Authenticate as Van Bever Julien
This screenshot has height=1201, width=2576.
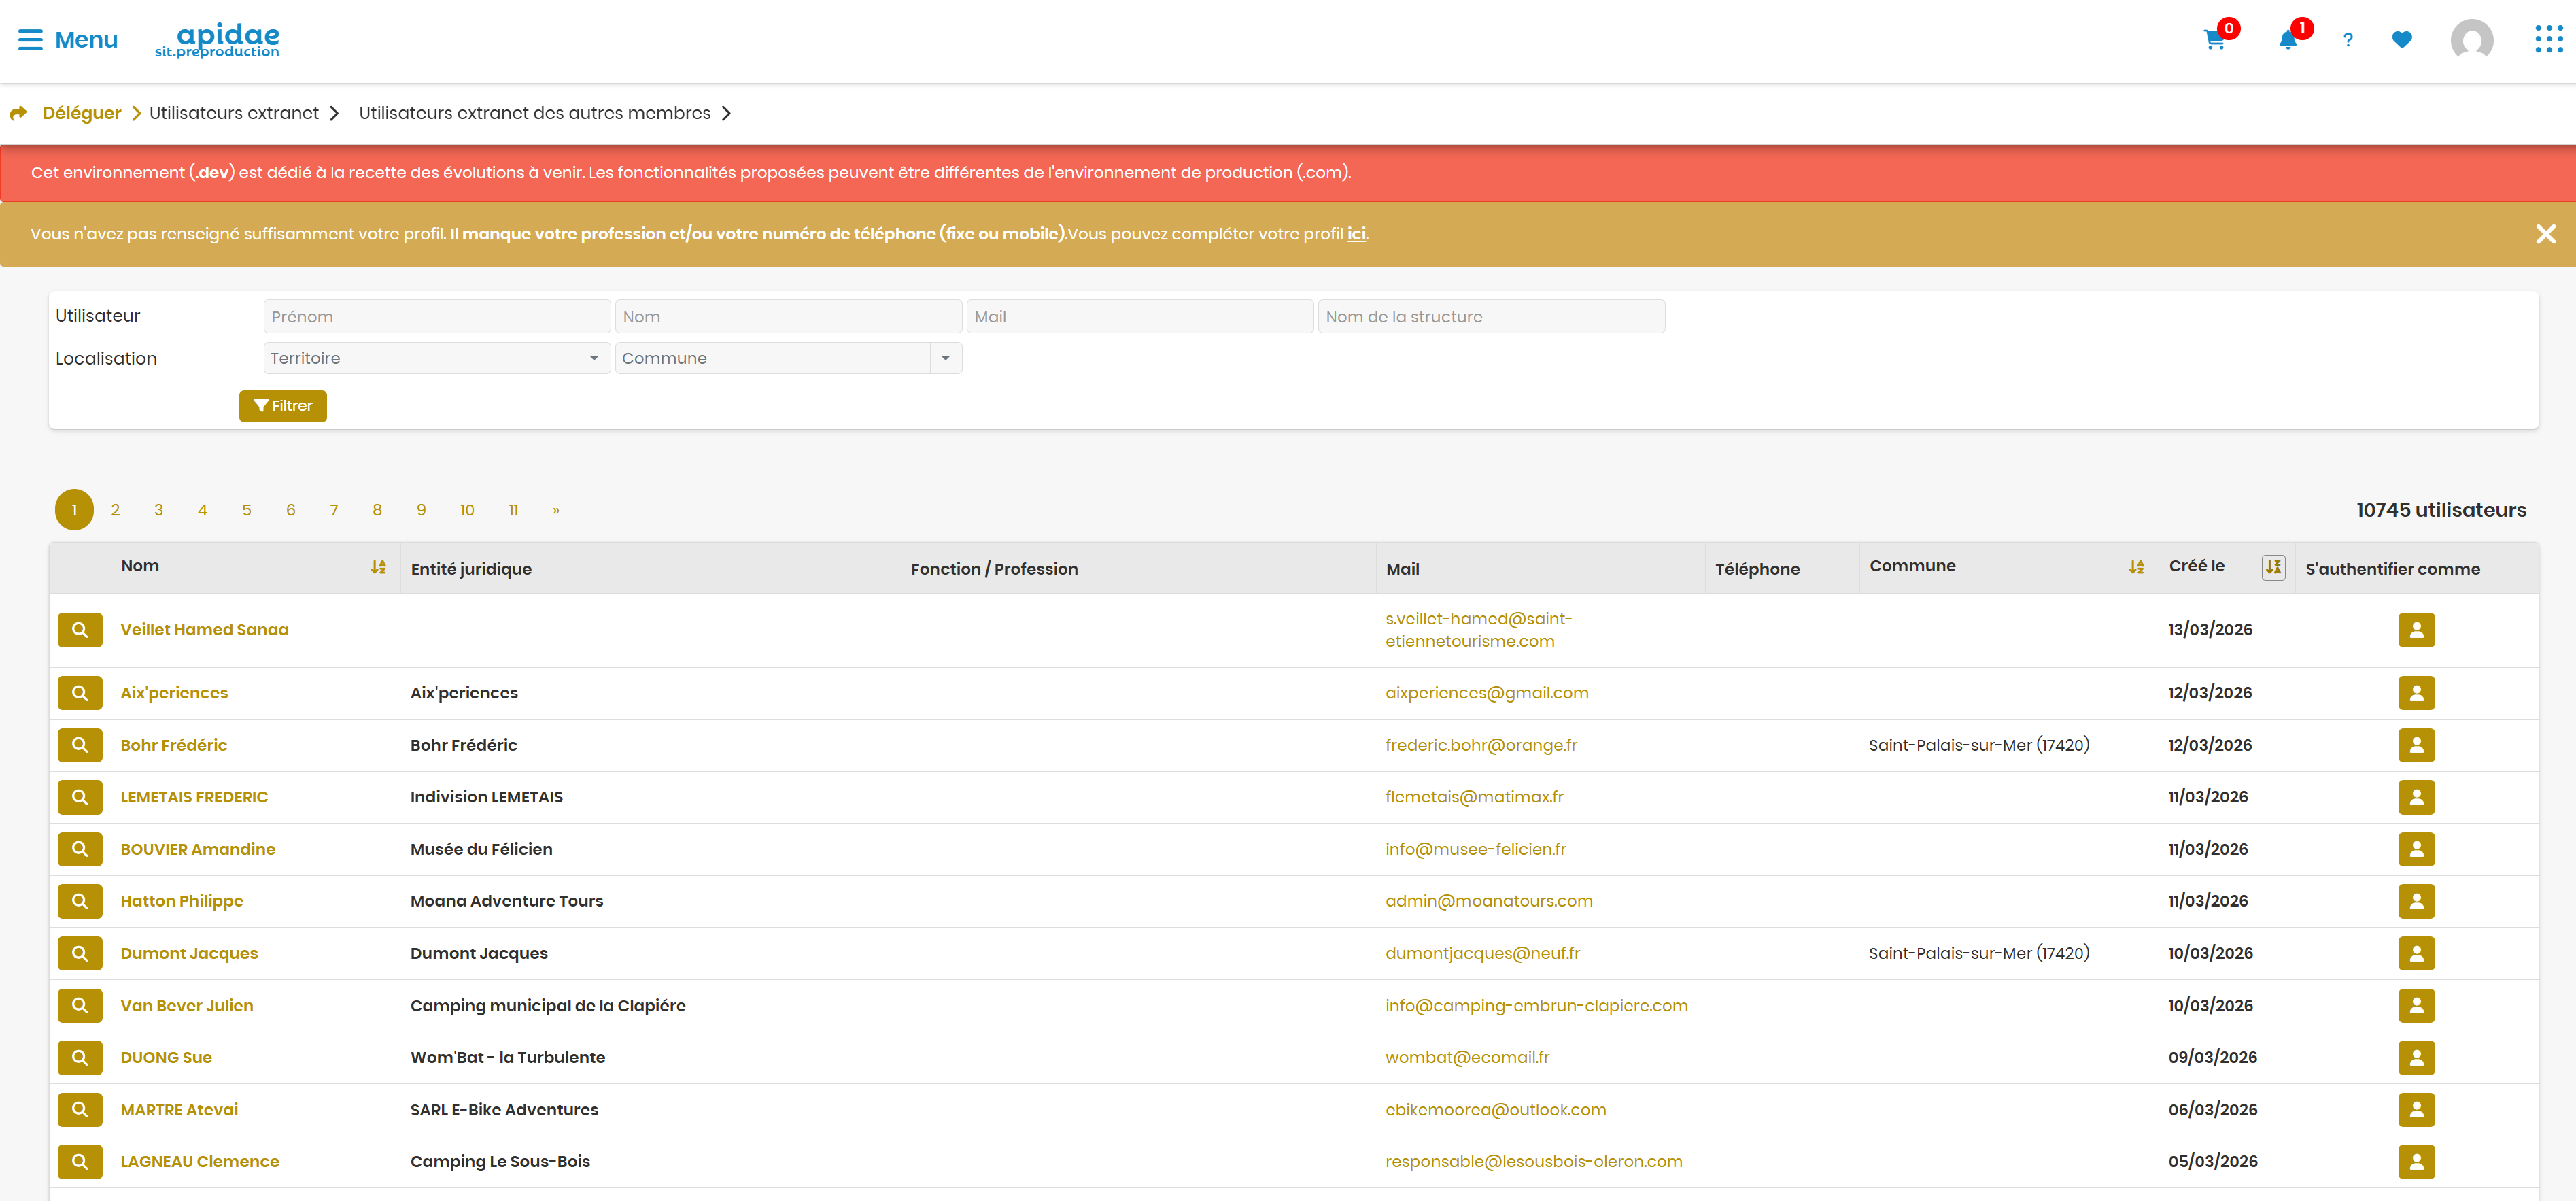point(2416,1005)
